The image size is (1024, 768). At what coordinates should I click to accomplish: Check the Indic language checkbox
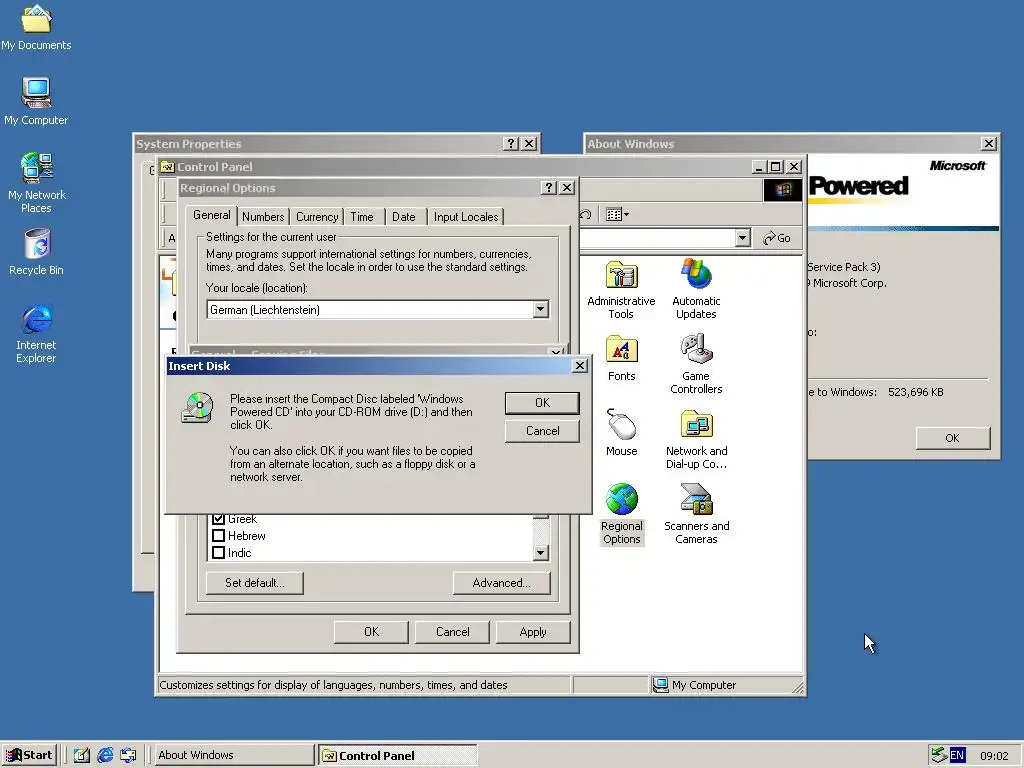219,552
